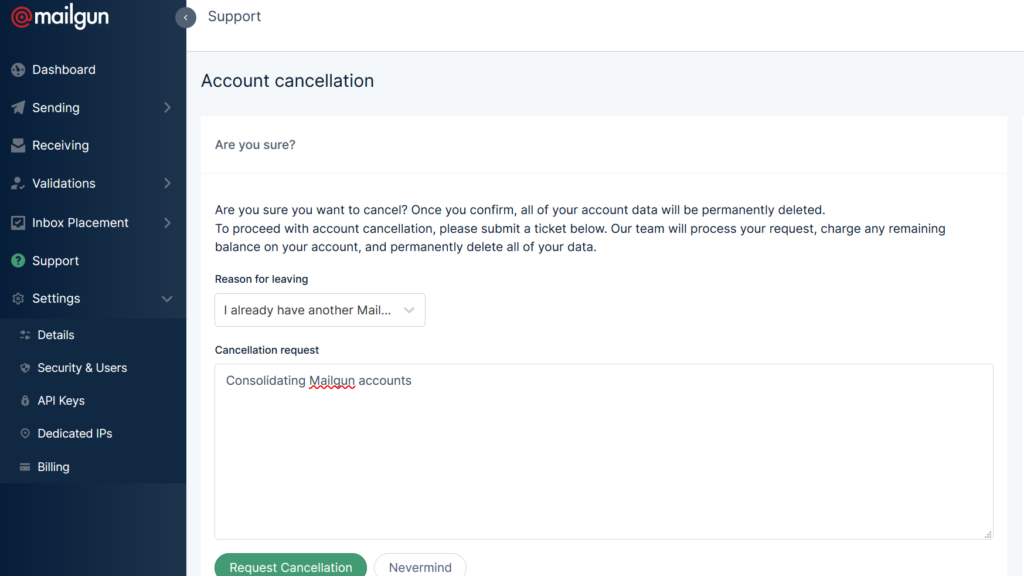Click the Sending paper plane icon
Image resolution: width=1024 pixels, height=576 pixels.
point(18,108)
